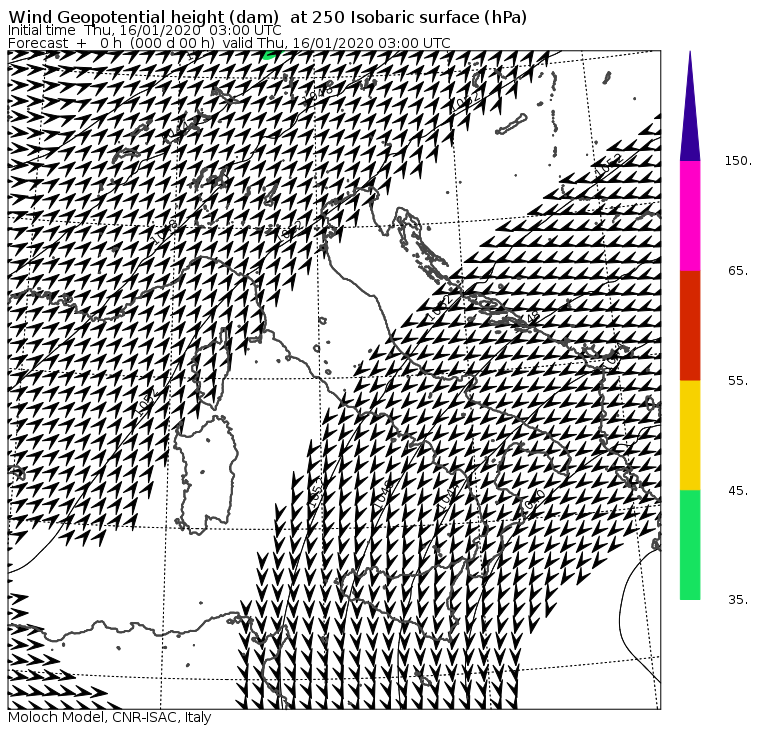Image resolution: width=760 pixels, height=731 pixels.
Task: Click the 'Initial time Thu, 16/01/2020' line
Action: pyautogui.click(x=144, y=30)
